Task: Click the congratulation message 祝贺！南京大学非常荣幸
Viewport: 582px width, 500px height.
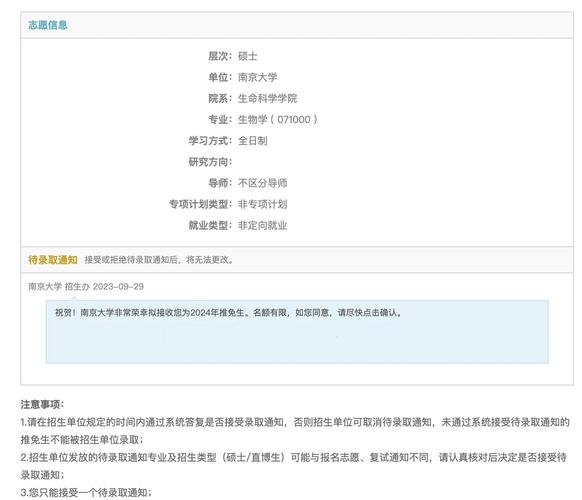Action: [229, 313]
